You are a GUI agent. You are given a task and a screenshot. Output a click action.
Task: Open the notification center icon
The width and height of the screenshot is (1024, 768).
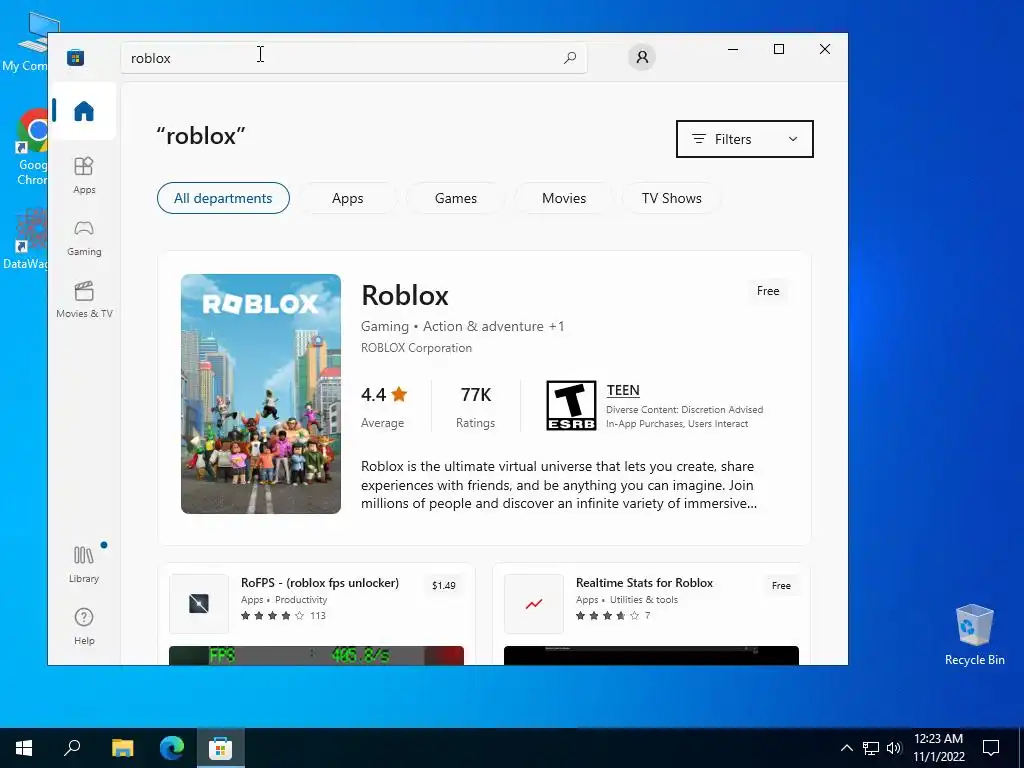click(991, 748)
